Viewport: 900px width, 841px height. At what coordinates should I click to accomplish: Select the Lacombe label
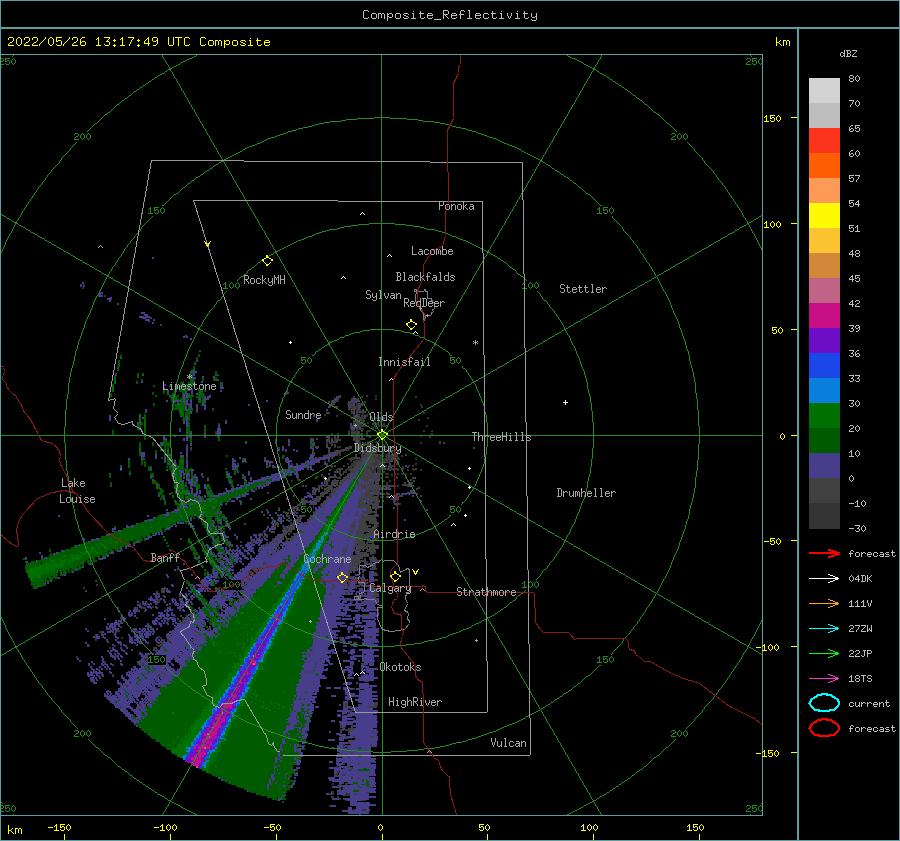(432, 251)
